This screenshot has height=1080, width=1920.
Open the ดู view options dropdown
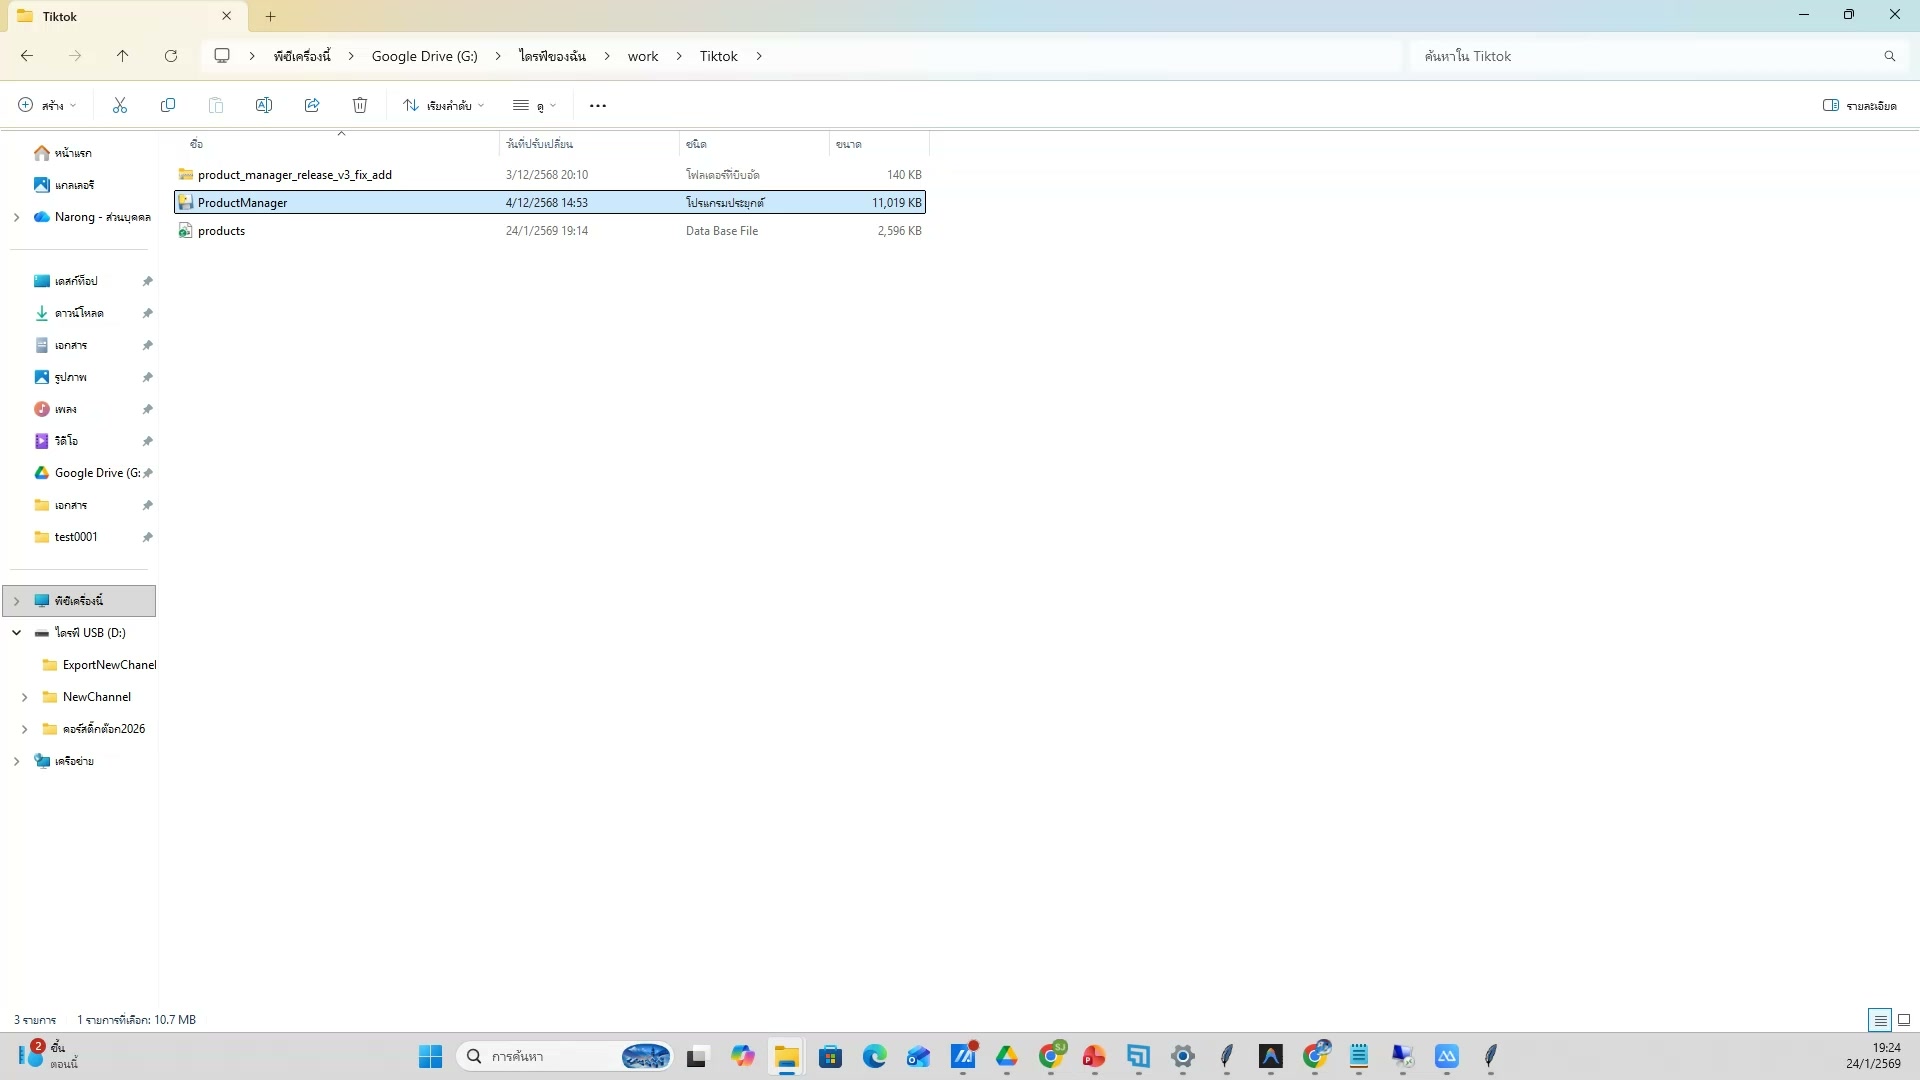point(535,105)
